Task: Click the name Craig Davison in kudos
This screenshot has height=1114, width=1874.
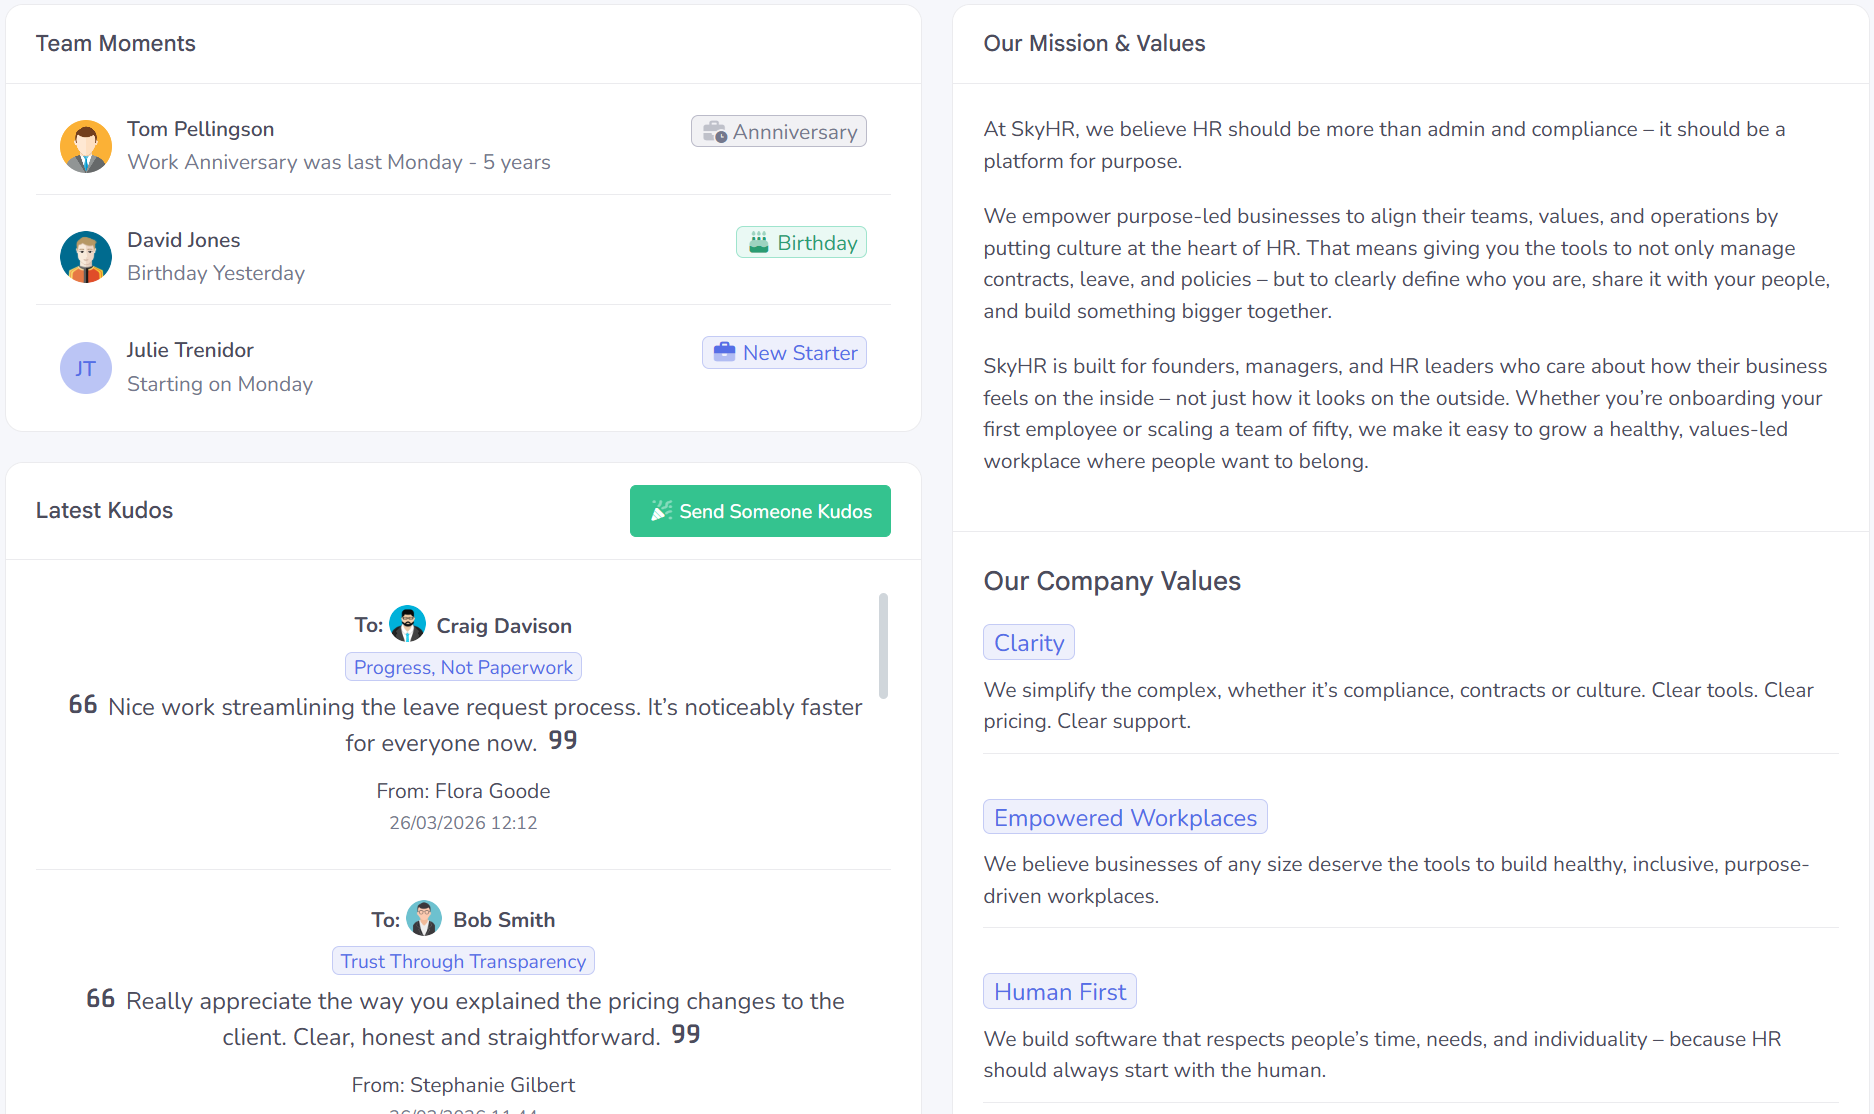Action: click(504, 626)
